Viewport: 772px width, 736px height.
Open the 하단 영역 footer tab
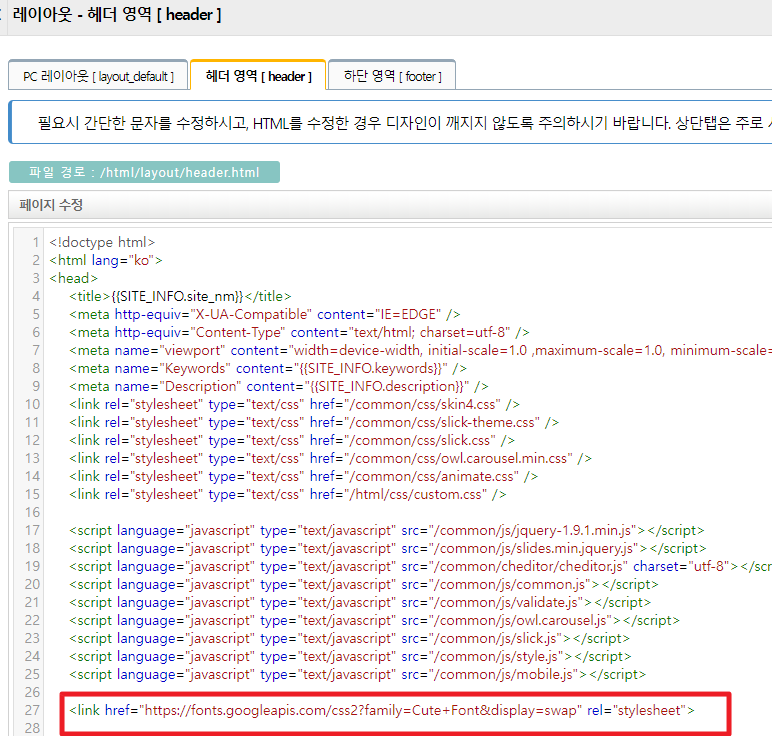(392, 76)
